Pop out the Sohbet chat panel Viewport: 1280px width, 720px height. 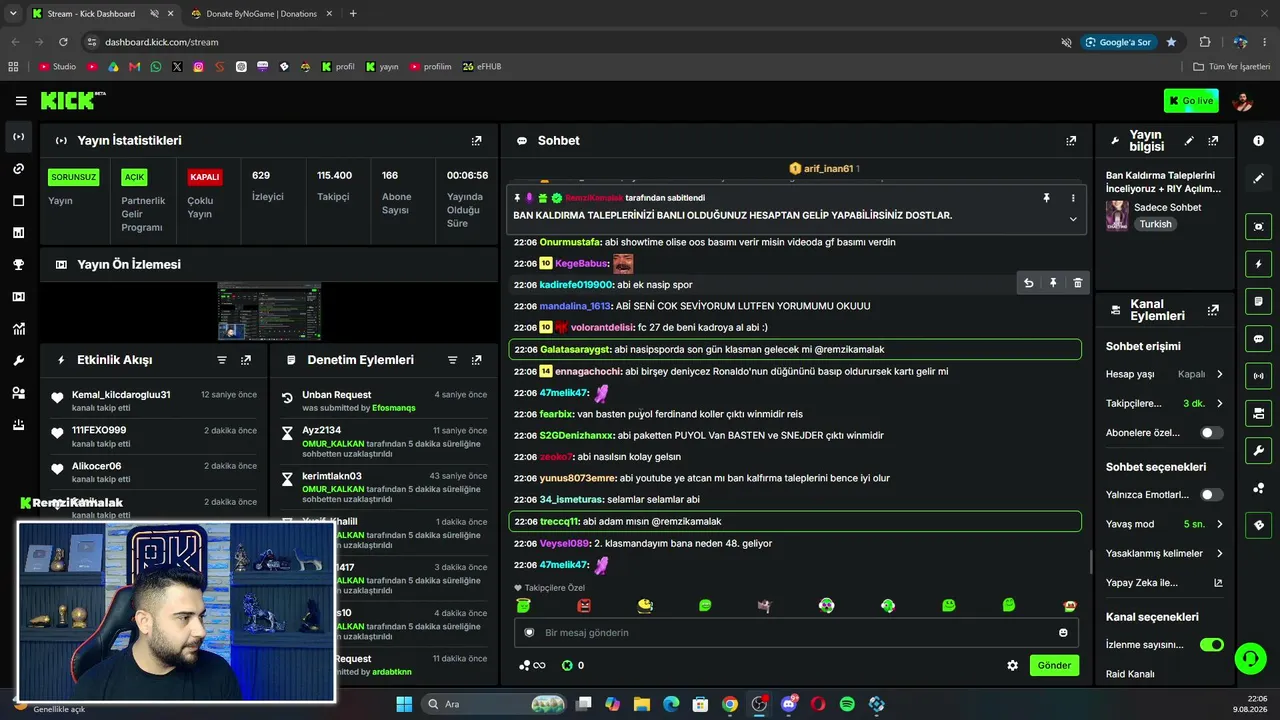(1071, 141)
